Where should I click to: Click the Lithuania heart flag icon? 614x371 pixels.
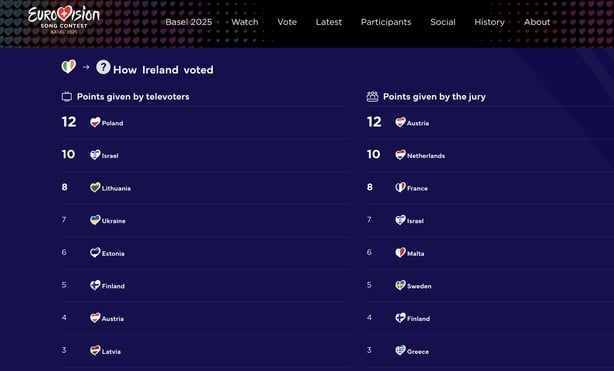pyautogui.click(x=95, y=187)
